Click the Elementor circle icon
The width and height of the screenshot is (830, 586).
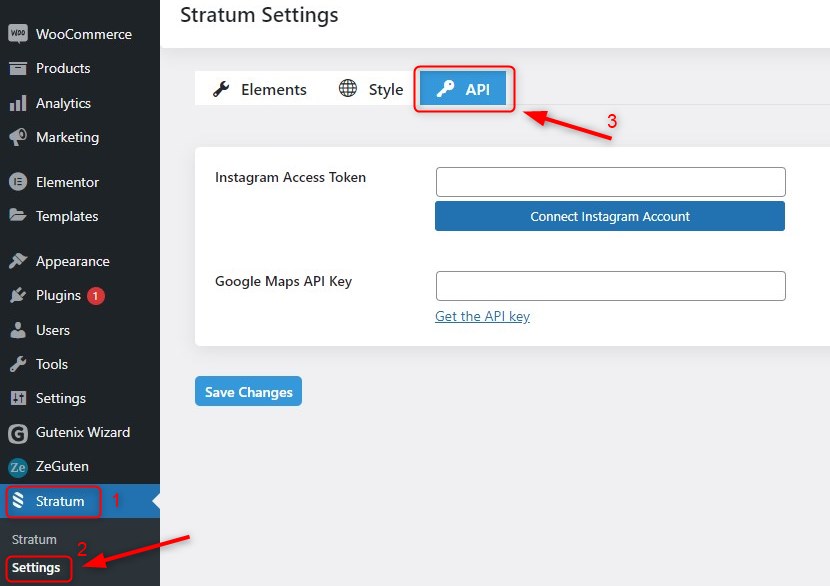click(17, 182)
